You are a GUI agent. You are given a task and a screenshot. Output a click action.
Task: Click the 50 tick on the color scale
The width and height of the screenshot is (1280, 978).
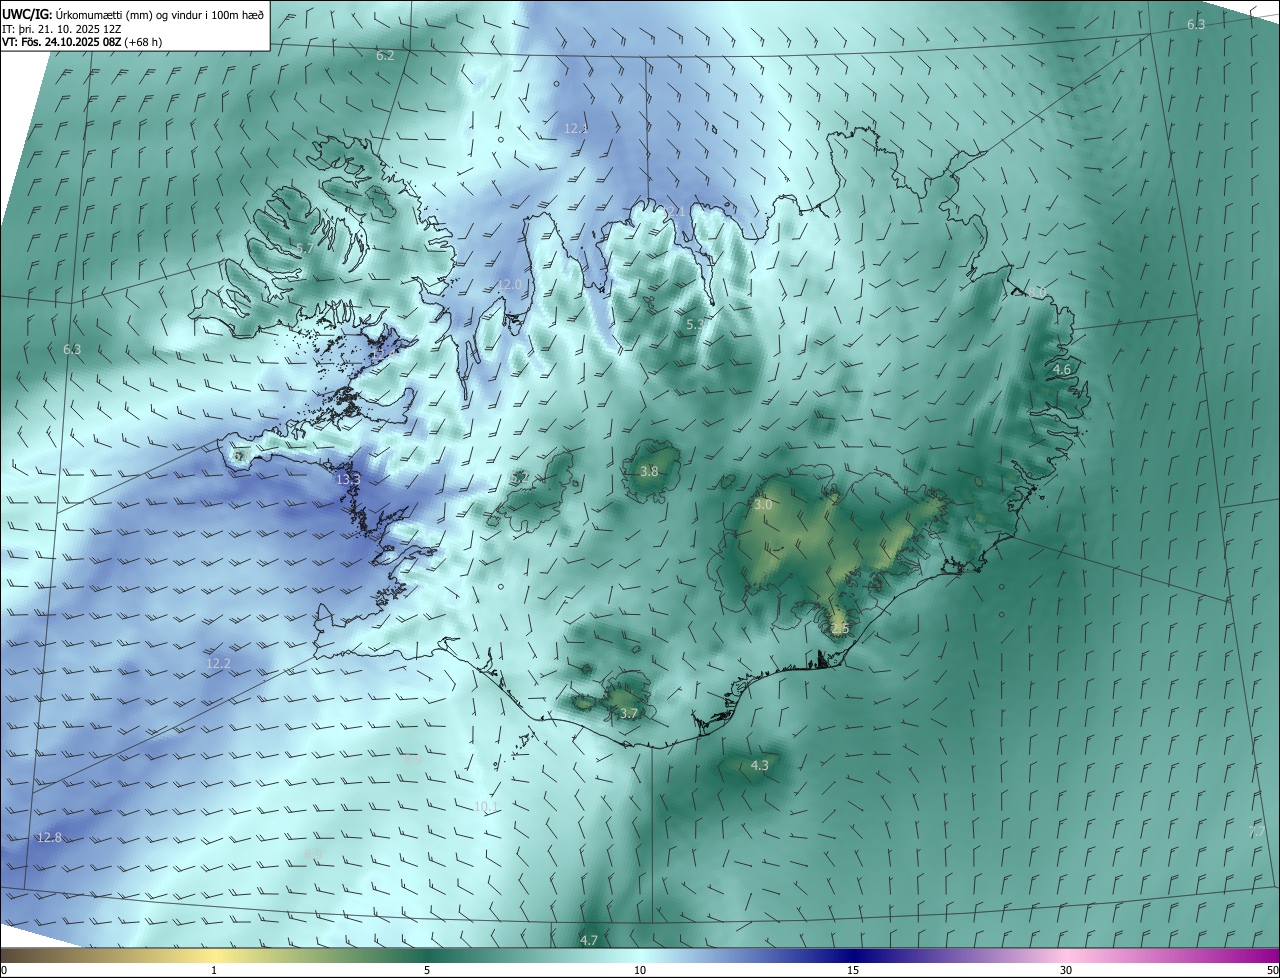1271,970
